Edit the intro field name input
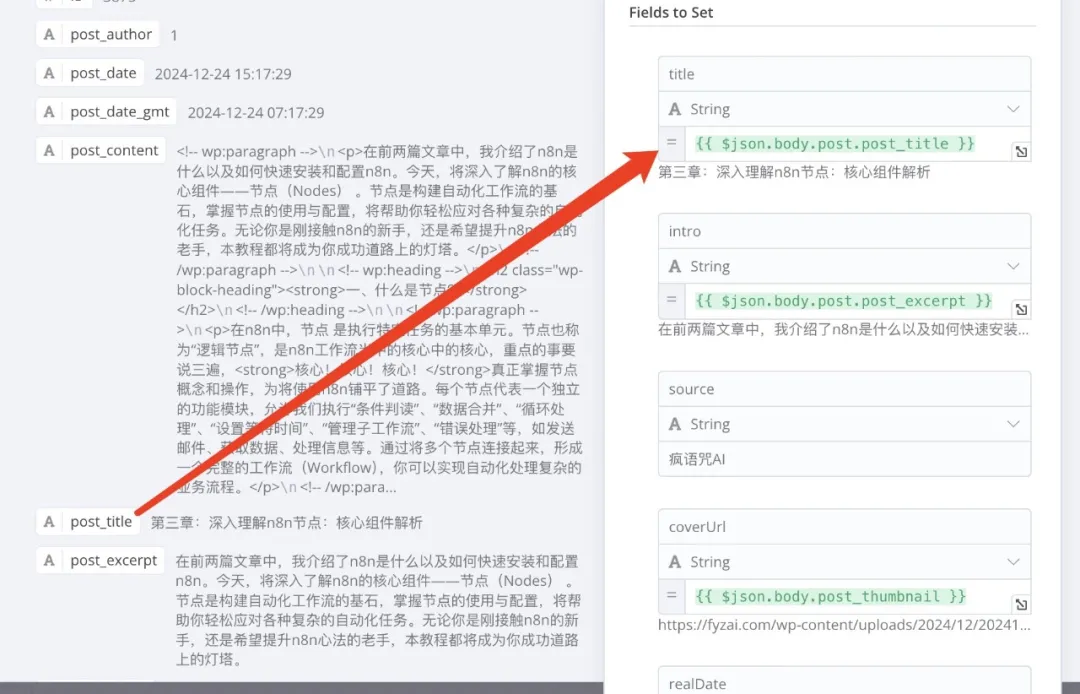The image size is (1080, 694). pyautogui.click(x=844, y=231)
